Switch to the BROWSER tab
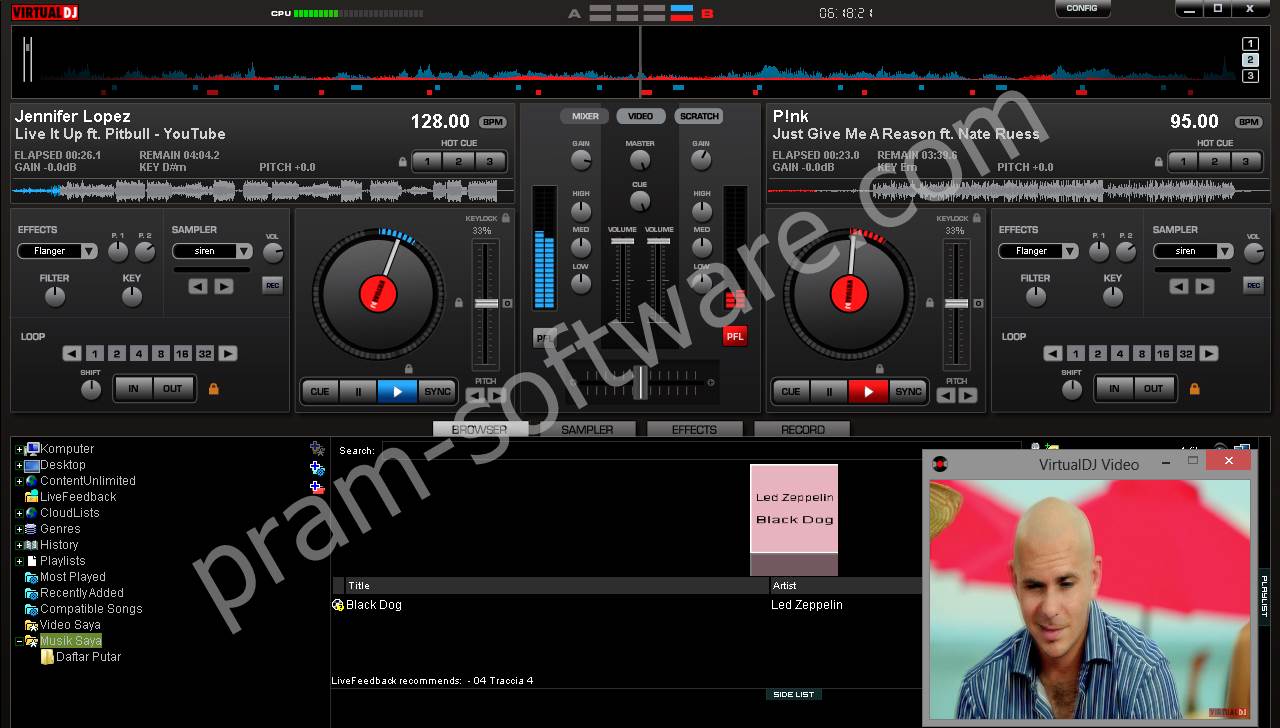Screen dimensions: 1280x728 point(479,429)
